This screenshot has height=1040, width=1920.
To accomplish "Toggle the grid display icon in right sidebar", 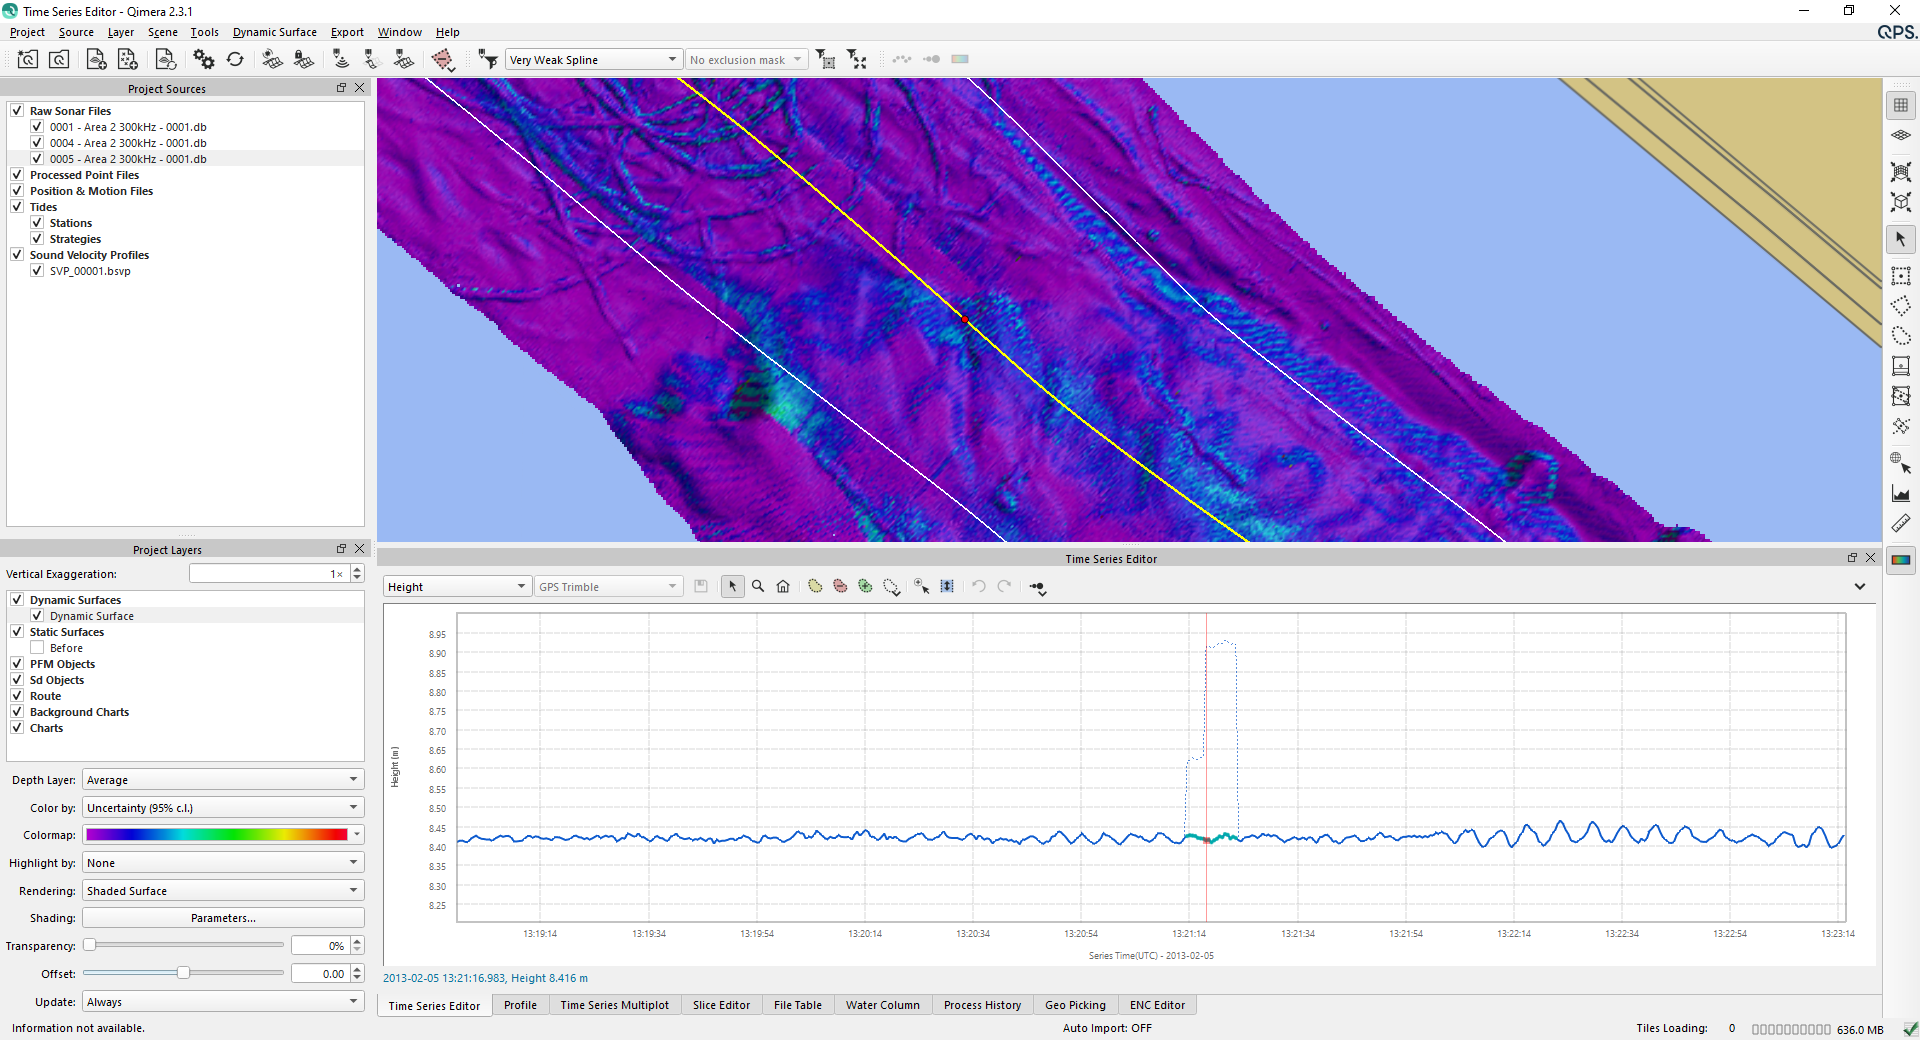I will [x=1901, y=105].
